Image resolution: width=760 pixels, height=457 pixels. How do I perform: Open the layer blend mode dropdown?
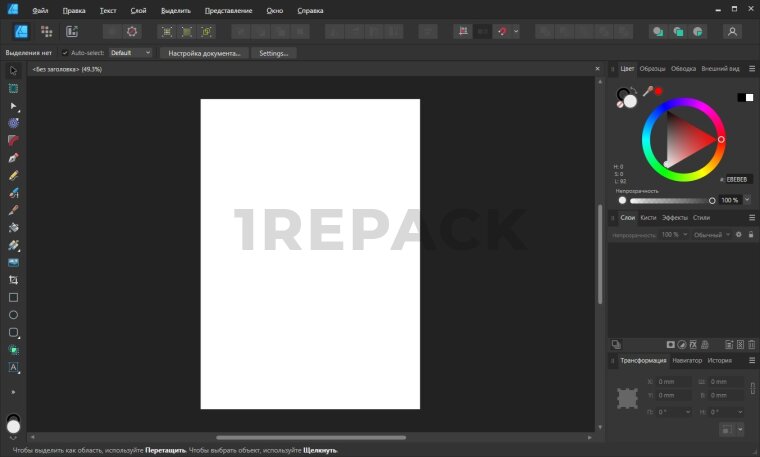[x=711, y=234]
